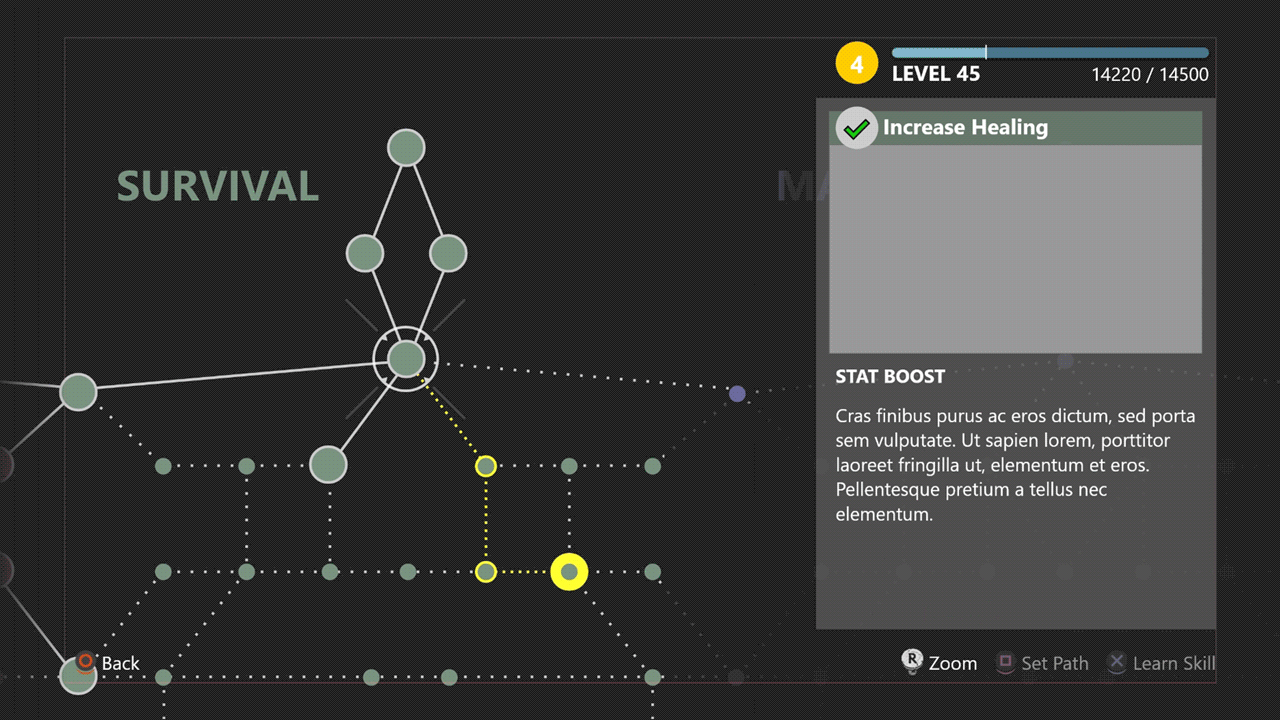Click the B-button icon next to Back
The image size is (1280, 720).
(x=86, y=662)
